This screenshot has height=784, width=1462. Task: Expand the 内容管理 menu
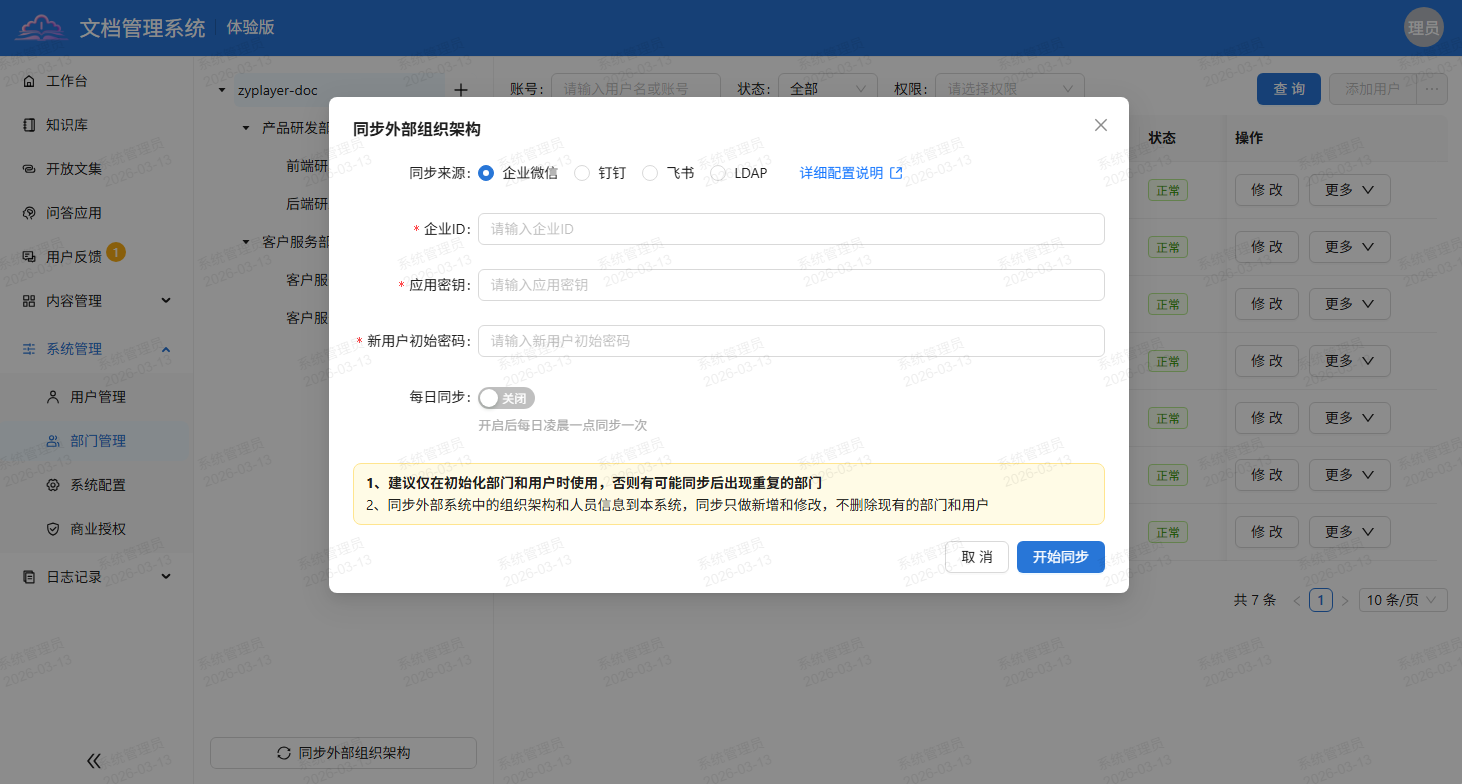tap(97, 301)
